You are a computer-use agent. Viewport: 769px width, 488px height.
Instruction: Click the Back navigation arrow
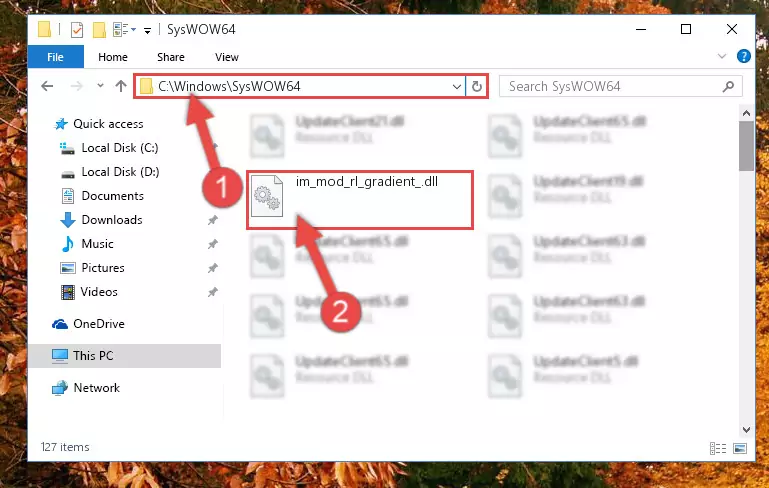47,86
